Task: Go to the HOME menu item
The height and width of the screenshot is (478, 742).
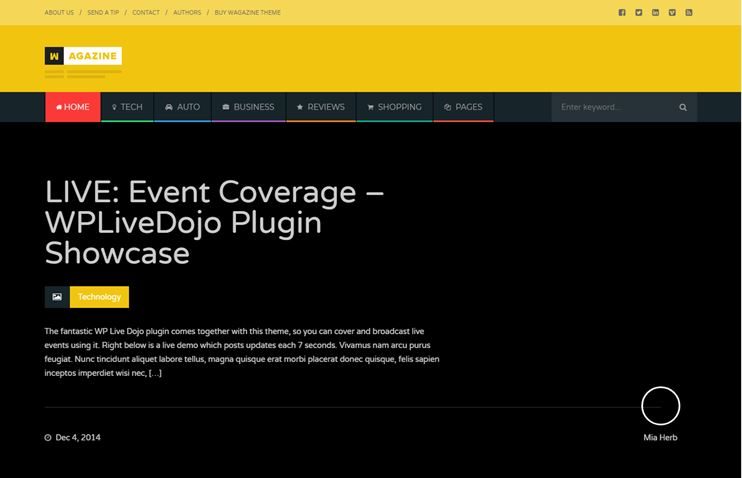Action: click(73, 107)
